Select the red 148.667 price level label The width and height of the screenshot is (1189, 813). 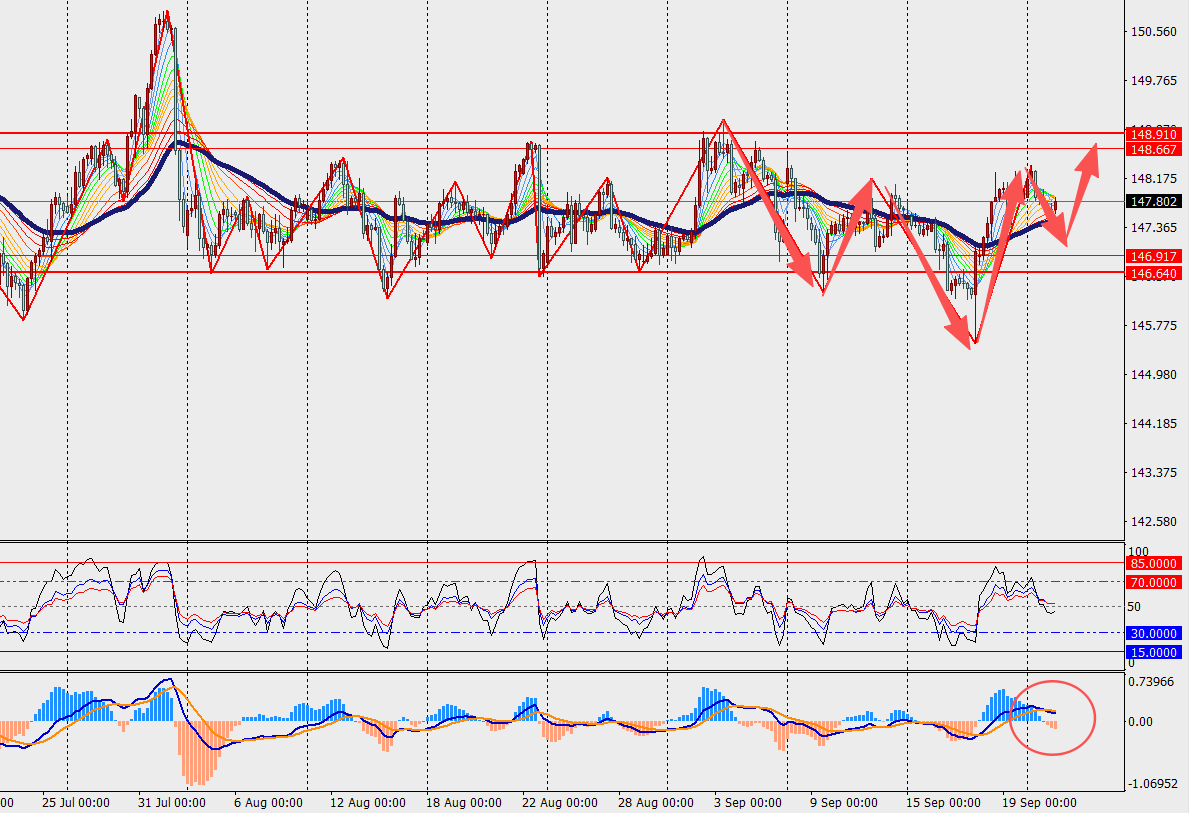pyautogui.click(x=1154, y=149)
